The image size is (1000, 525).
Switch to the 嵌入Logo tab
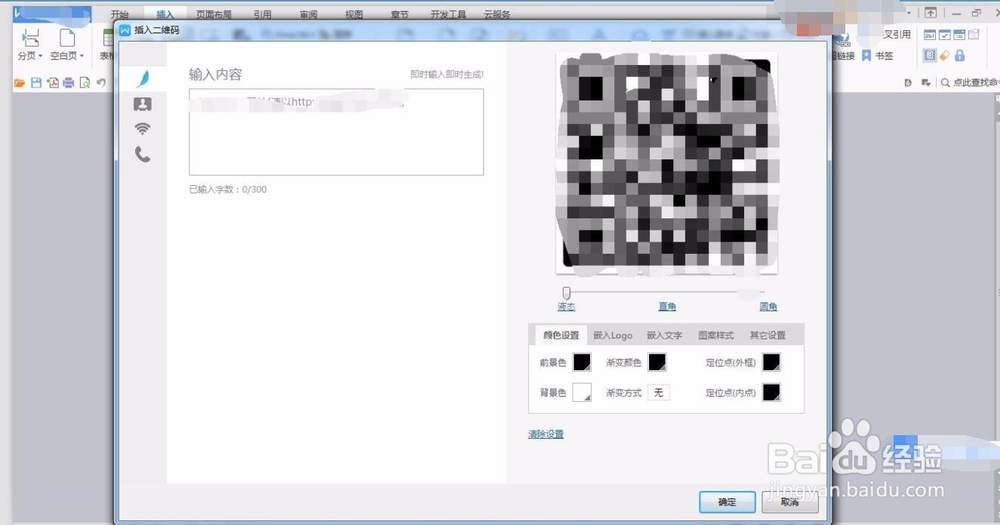613,335
